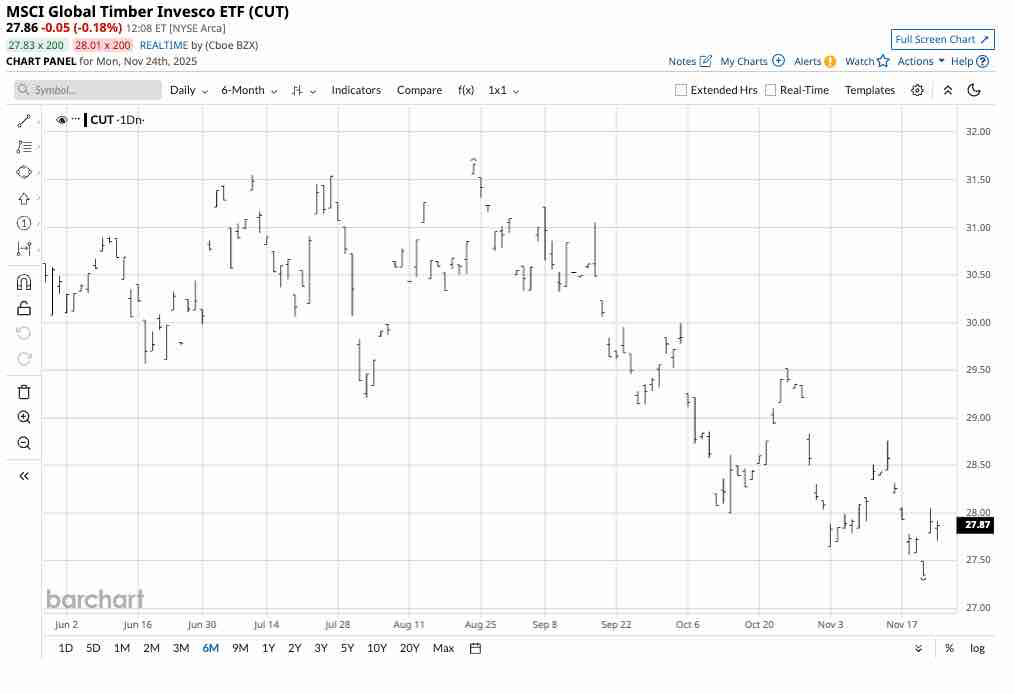Hide the CUT series with eye icon
Viewport: 1014px width, 694px height.
pos(62,120)
